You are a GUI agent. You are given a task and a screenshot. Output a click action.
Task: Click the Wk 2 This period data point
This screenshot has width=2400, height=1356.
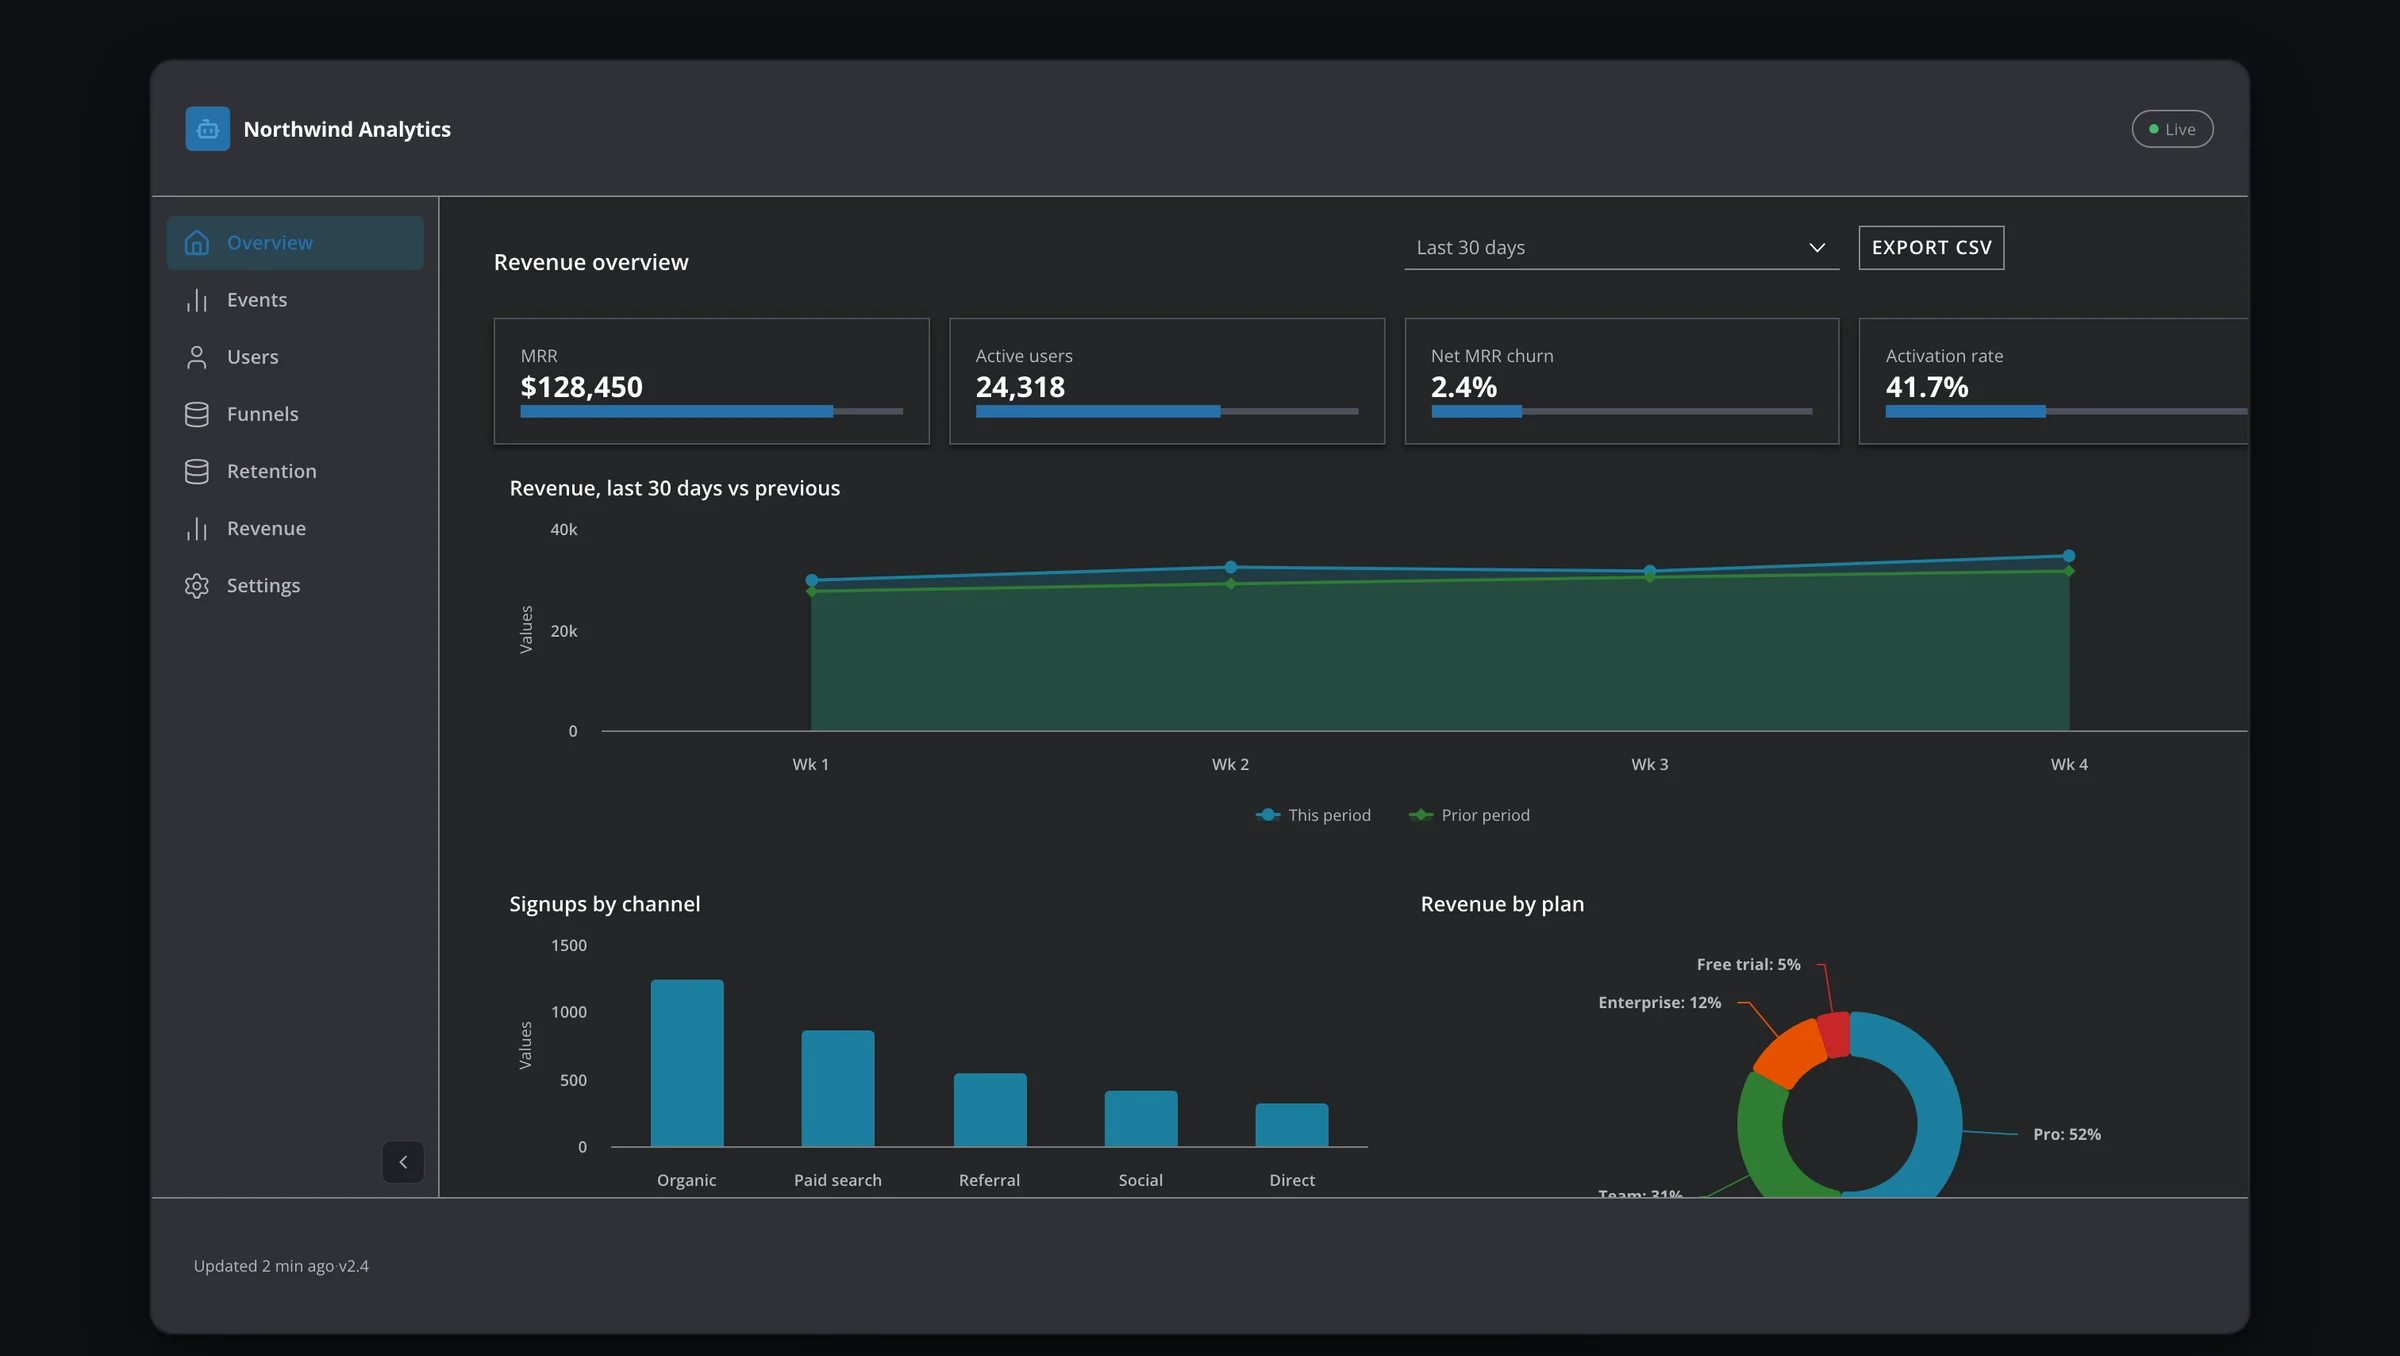[x=1231, y=567]
